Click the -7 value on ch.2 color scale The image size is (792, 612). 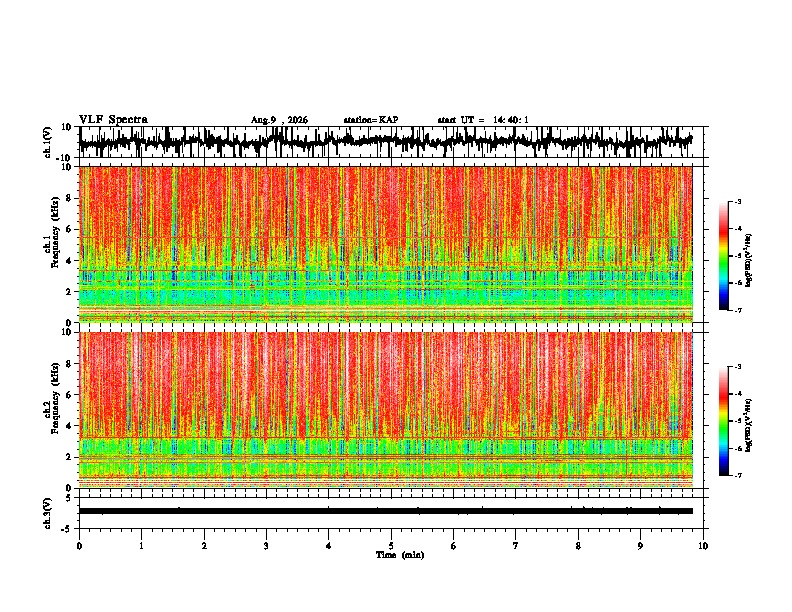pos(737,476)
